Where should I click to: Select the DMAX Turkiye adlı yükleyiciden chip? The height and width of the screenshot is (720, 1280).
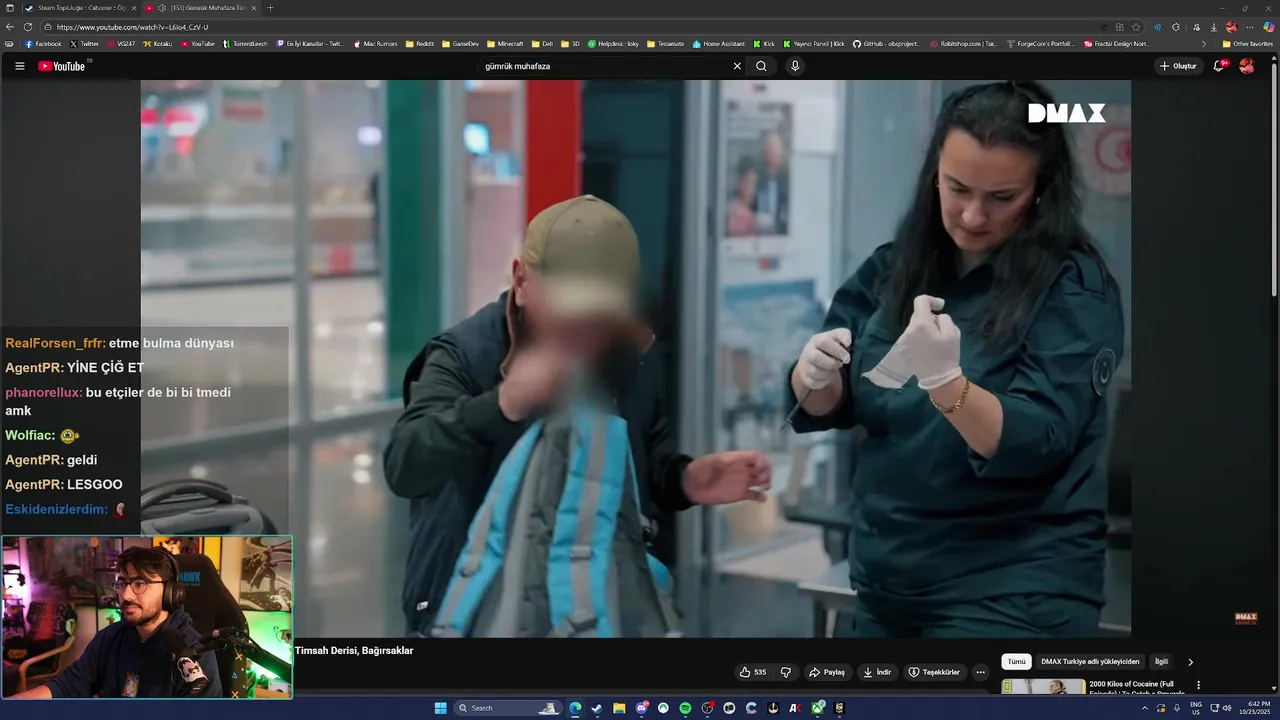pos(1090,662)
